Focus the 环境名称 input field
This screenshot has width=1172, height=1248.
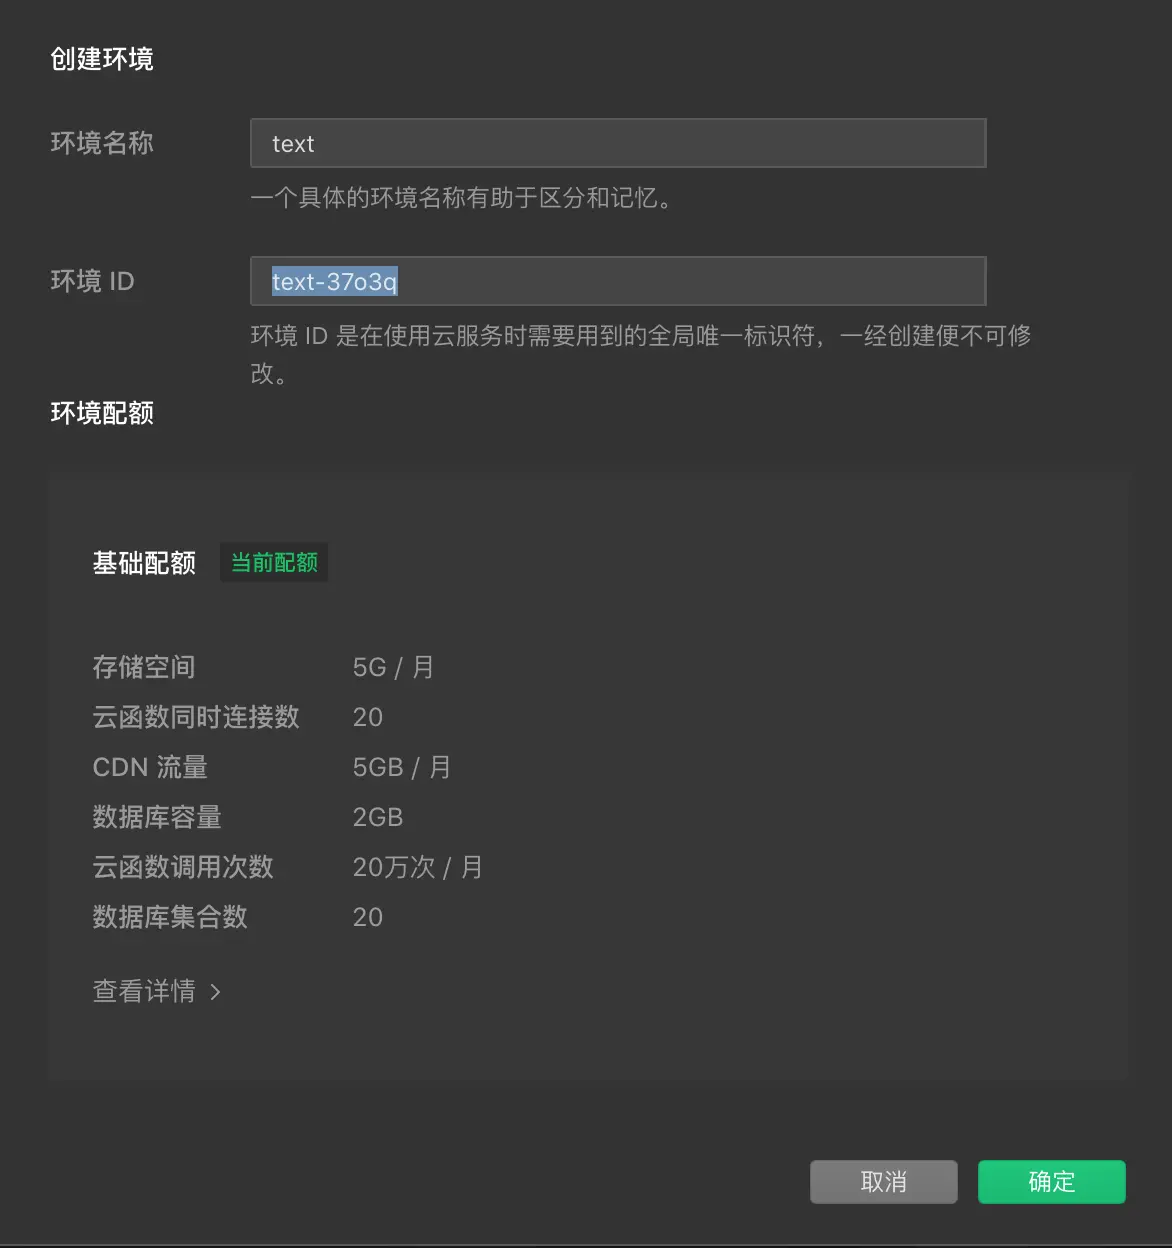(618, 143)
